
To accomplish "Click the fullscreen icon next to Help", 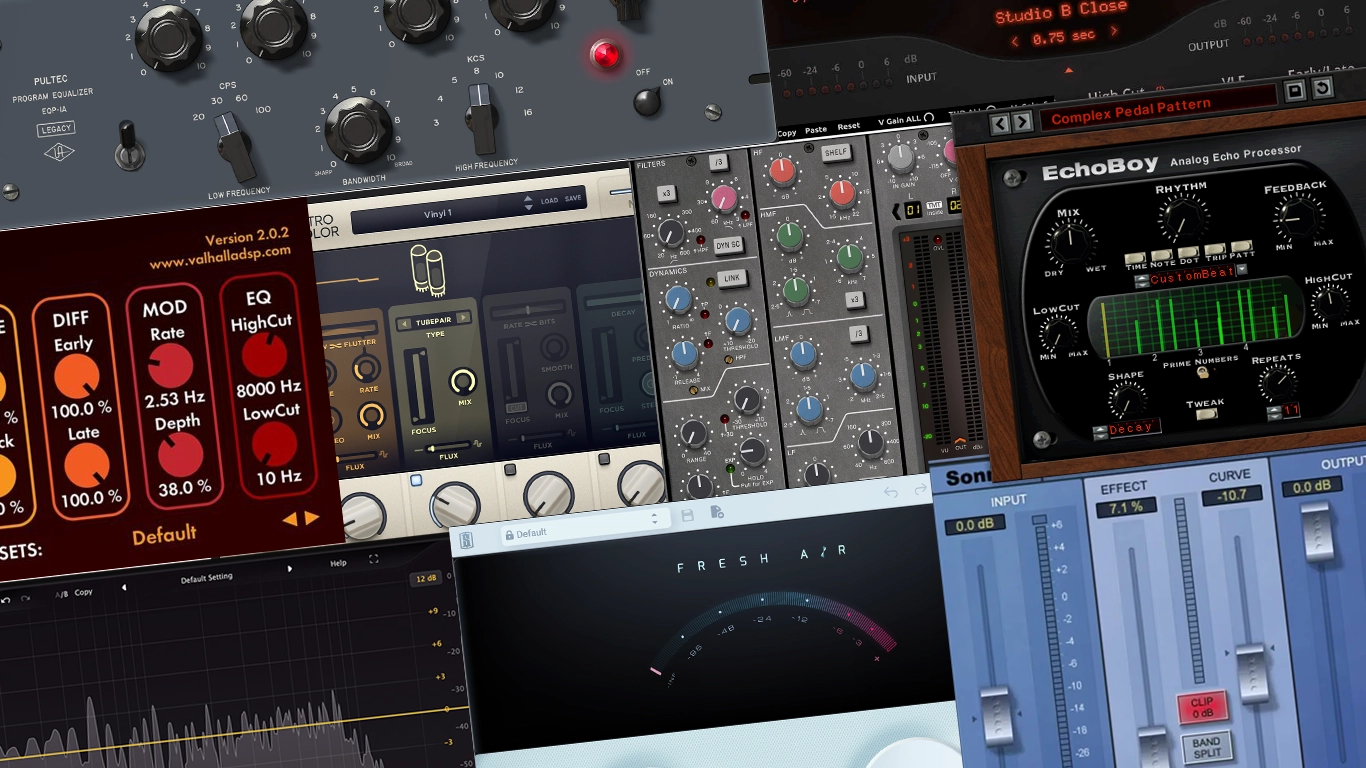I will (373, 560).
